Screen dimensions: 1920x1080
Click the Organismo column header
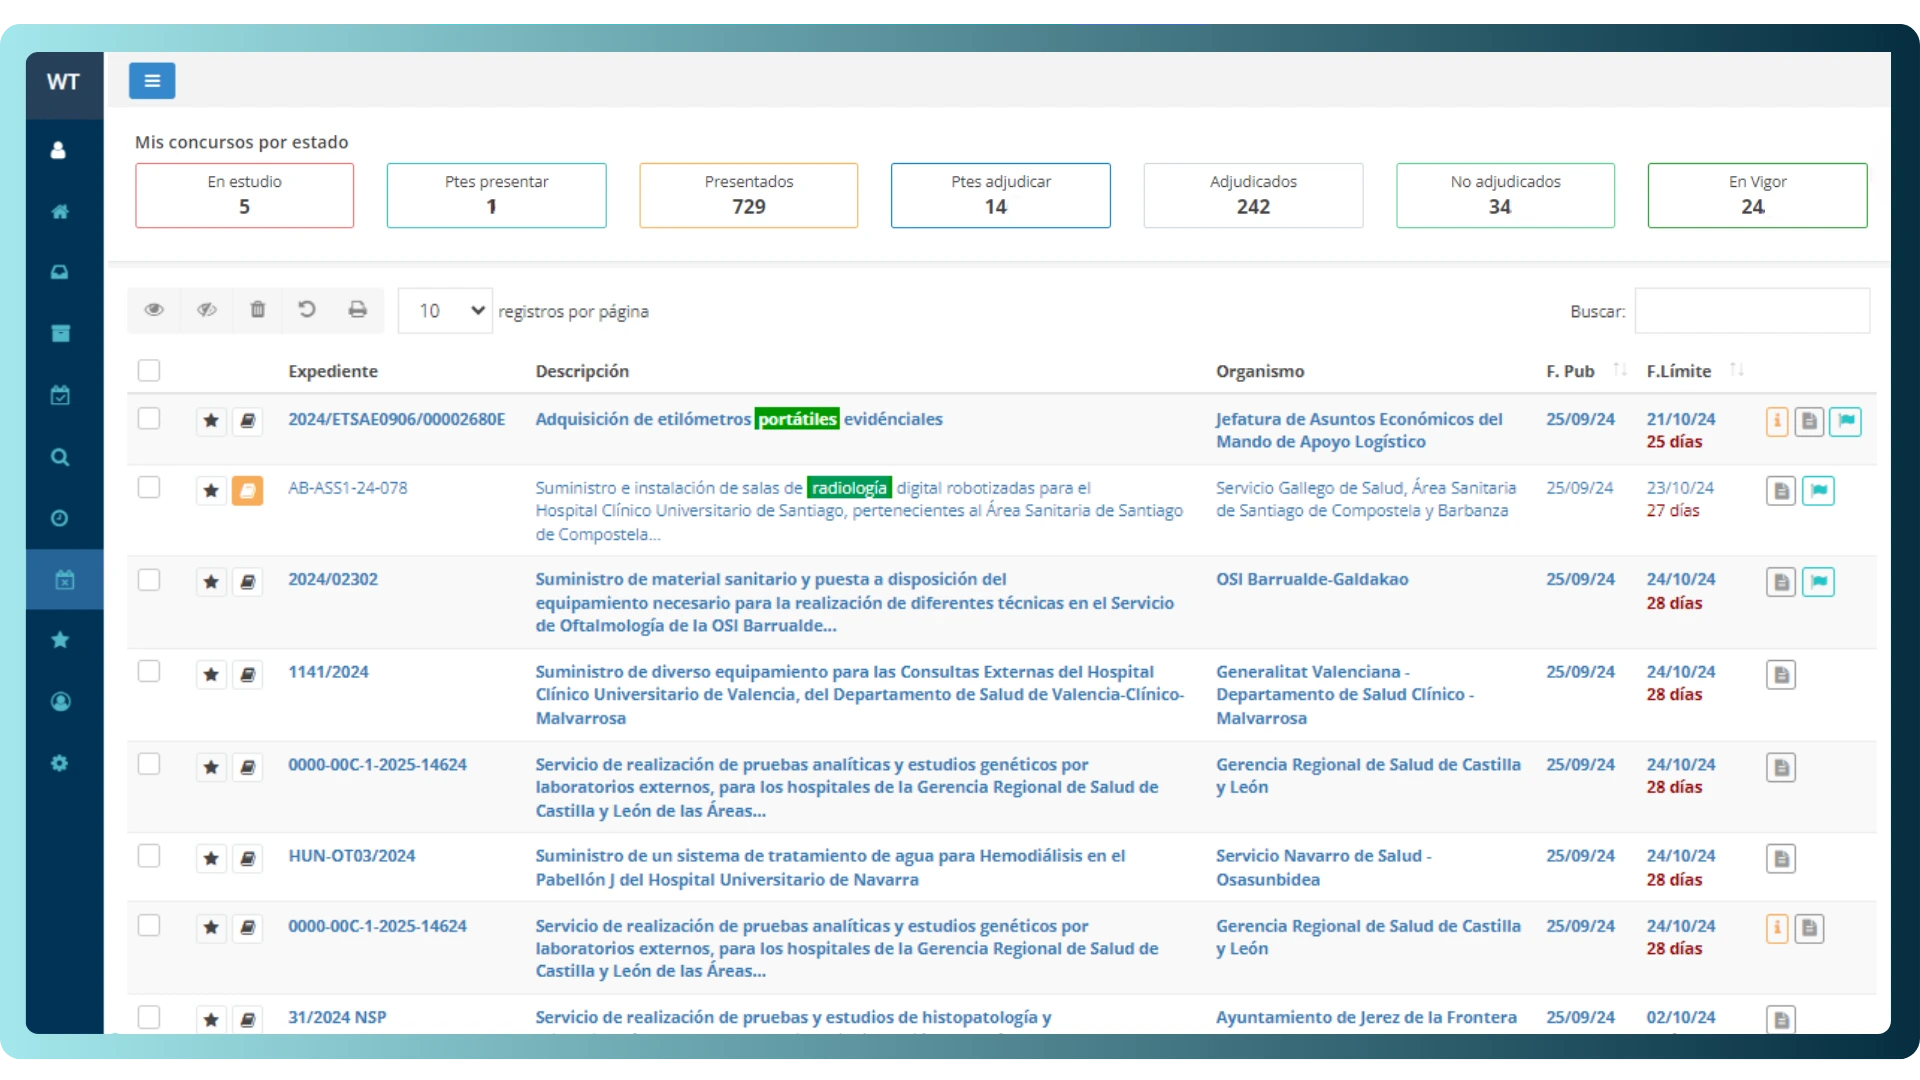[1260, 371]
